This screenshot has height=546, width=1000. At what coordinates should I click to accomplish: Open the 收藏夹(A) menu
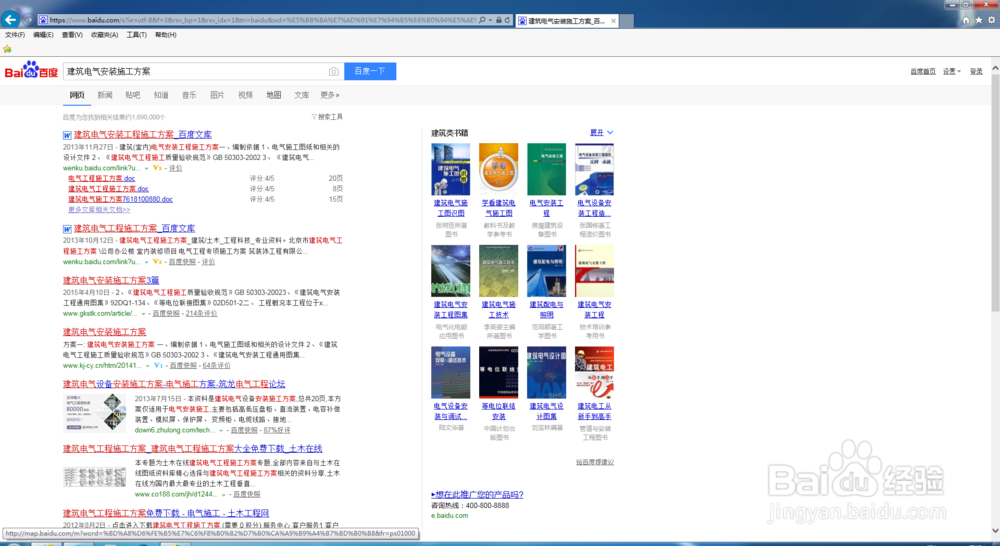[105, 35]
